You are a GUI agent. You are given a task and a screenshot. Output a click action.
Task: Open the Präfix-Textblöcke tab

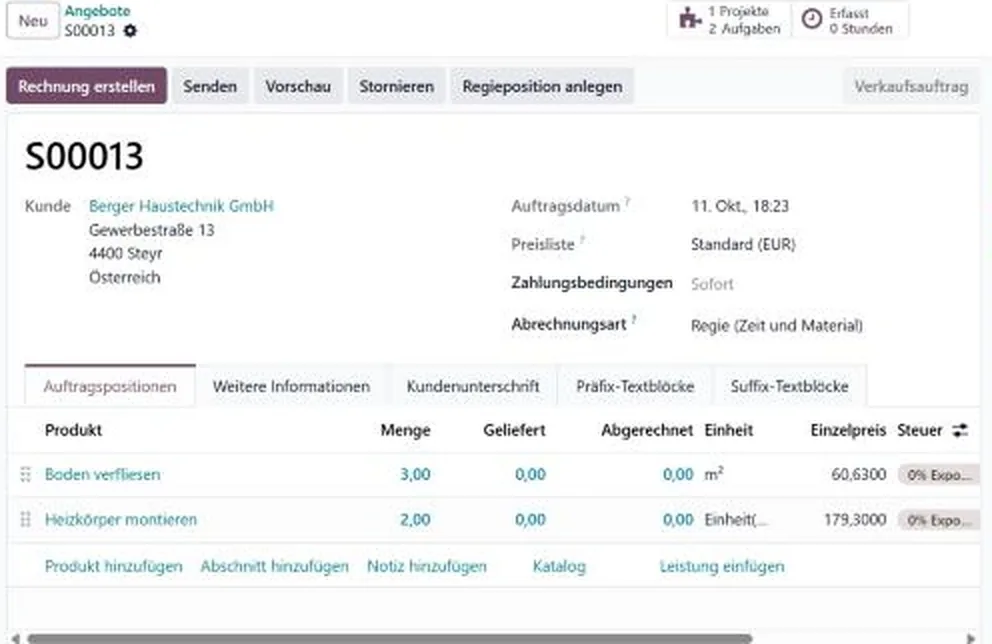pyautogui.click(x=635, y=386)
